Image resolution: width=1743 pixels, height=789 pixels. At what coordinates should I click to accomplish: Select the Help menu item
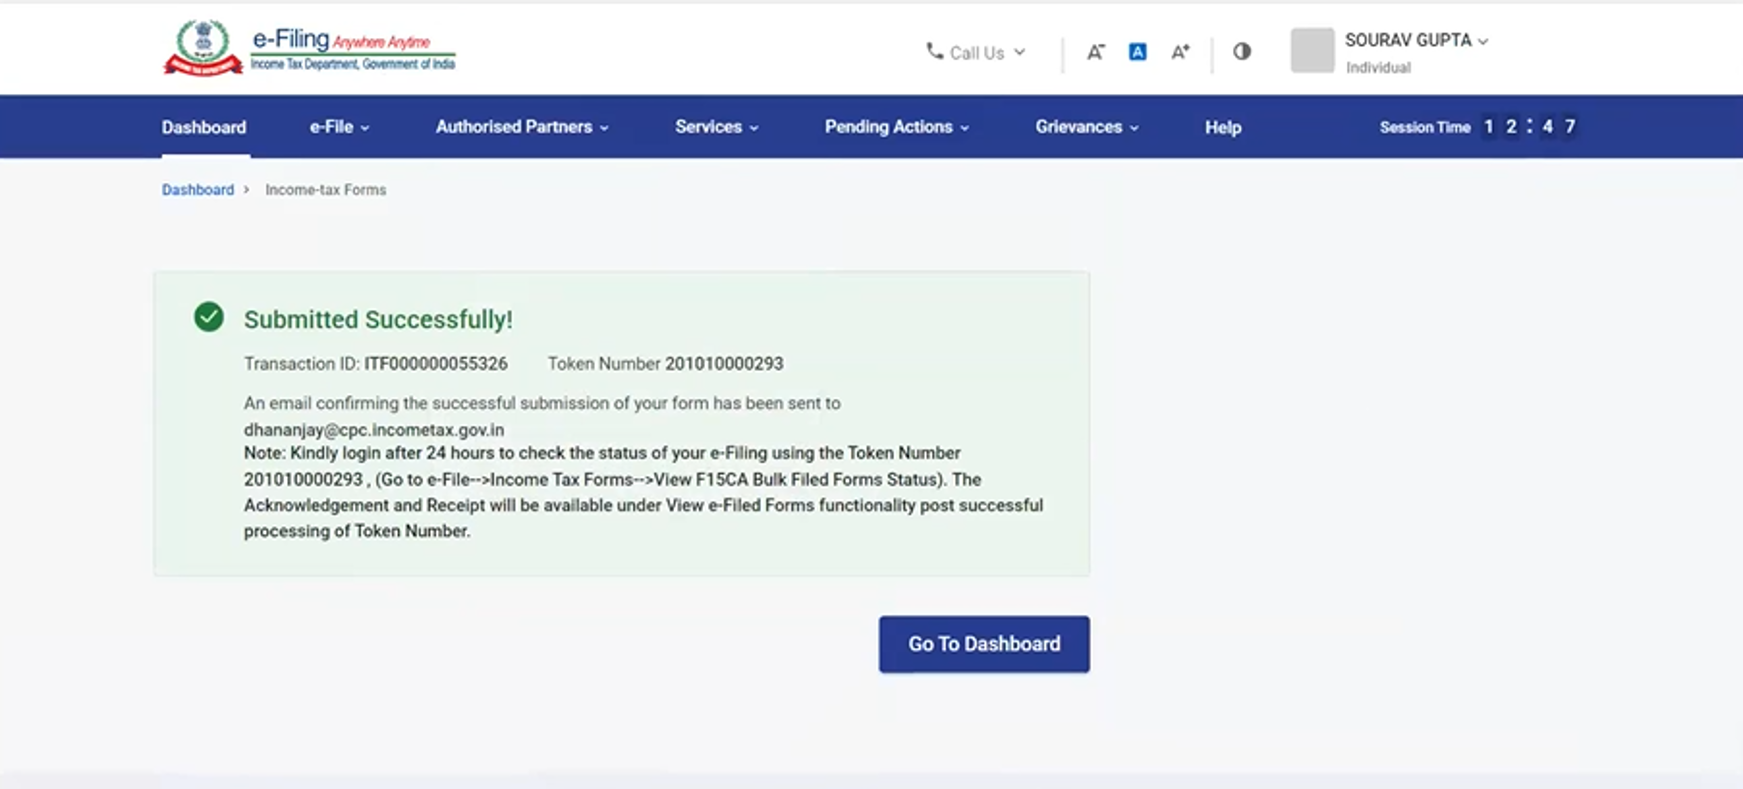[x=1222, y=127]
